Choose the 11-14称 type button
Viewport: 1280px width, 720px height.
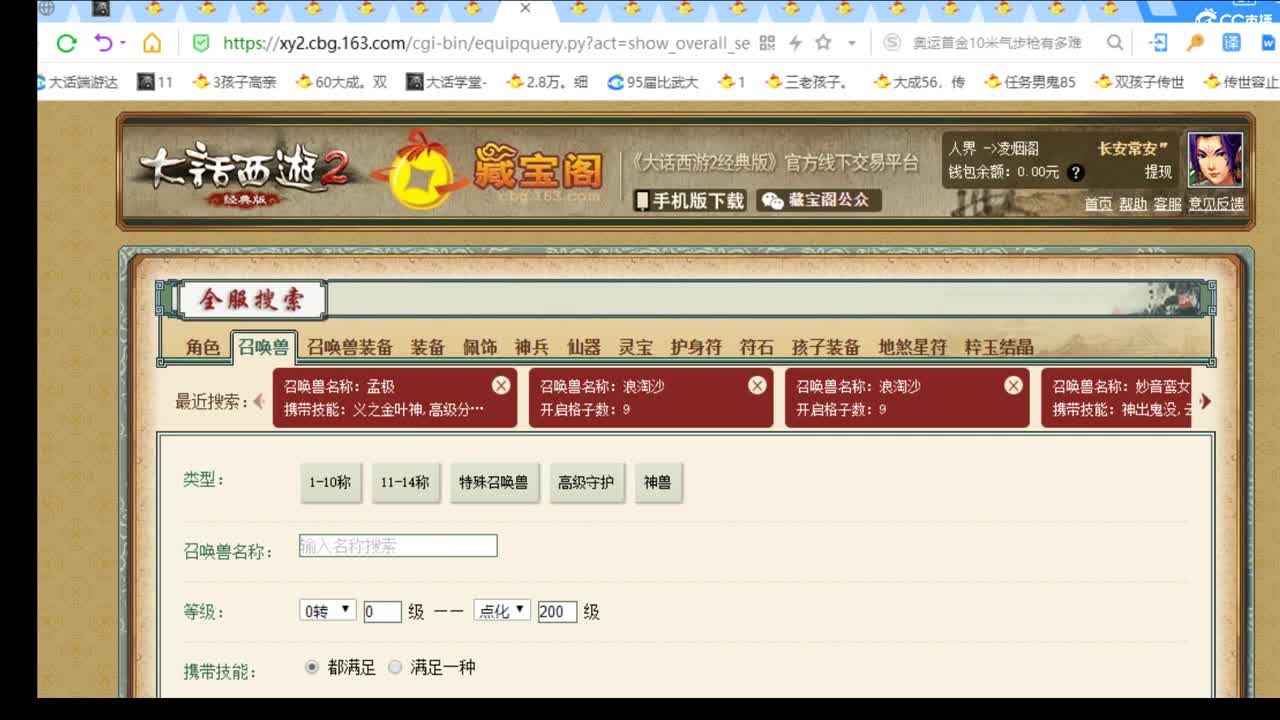click(x=405, y=482)
